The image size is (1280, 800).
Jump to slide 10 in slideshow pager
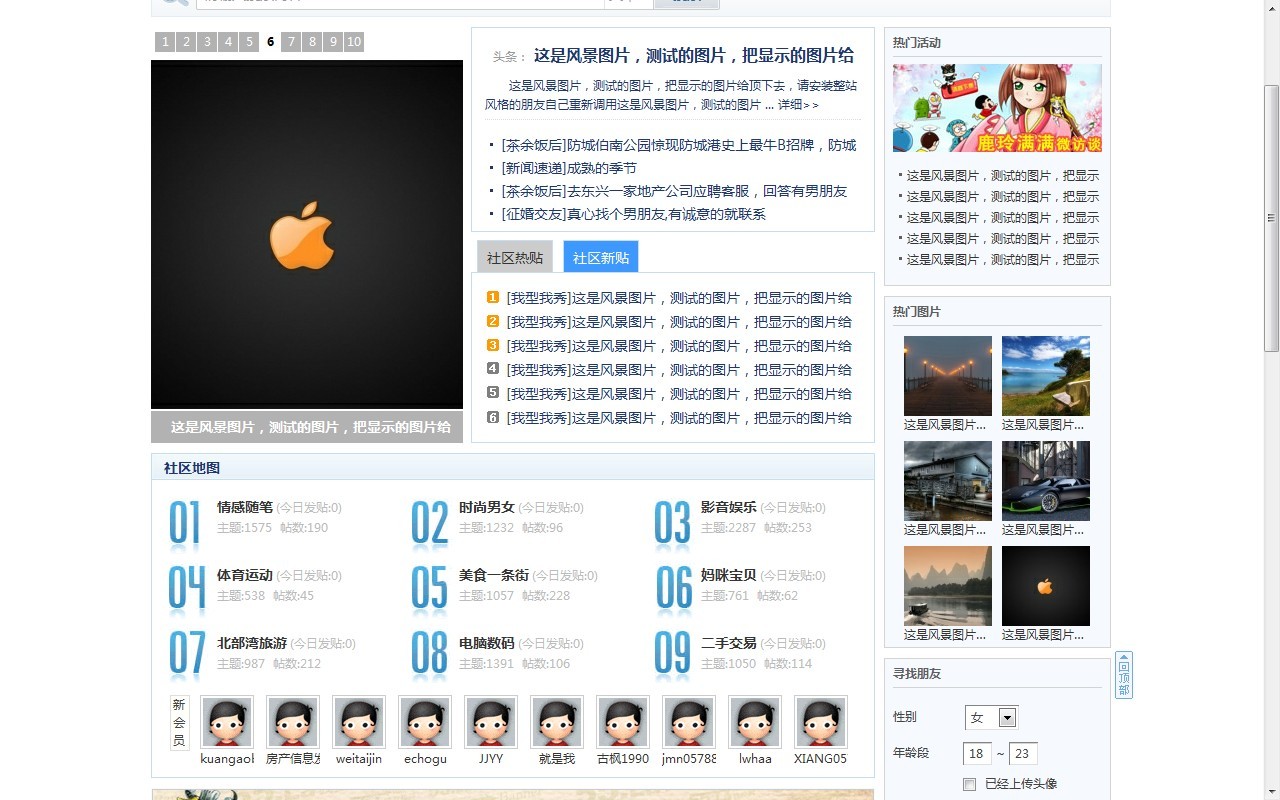[354, 42]
